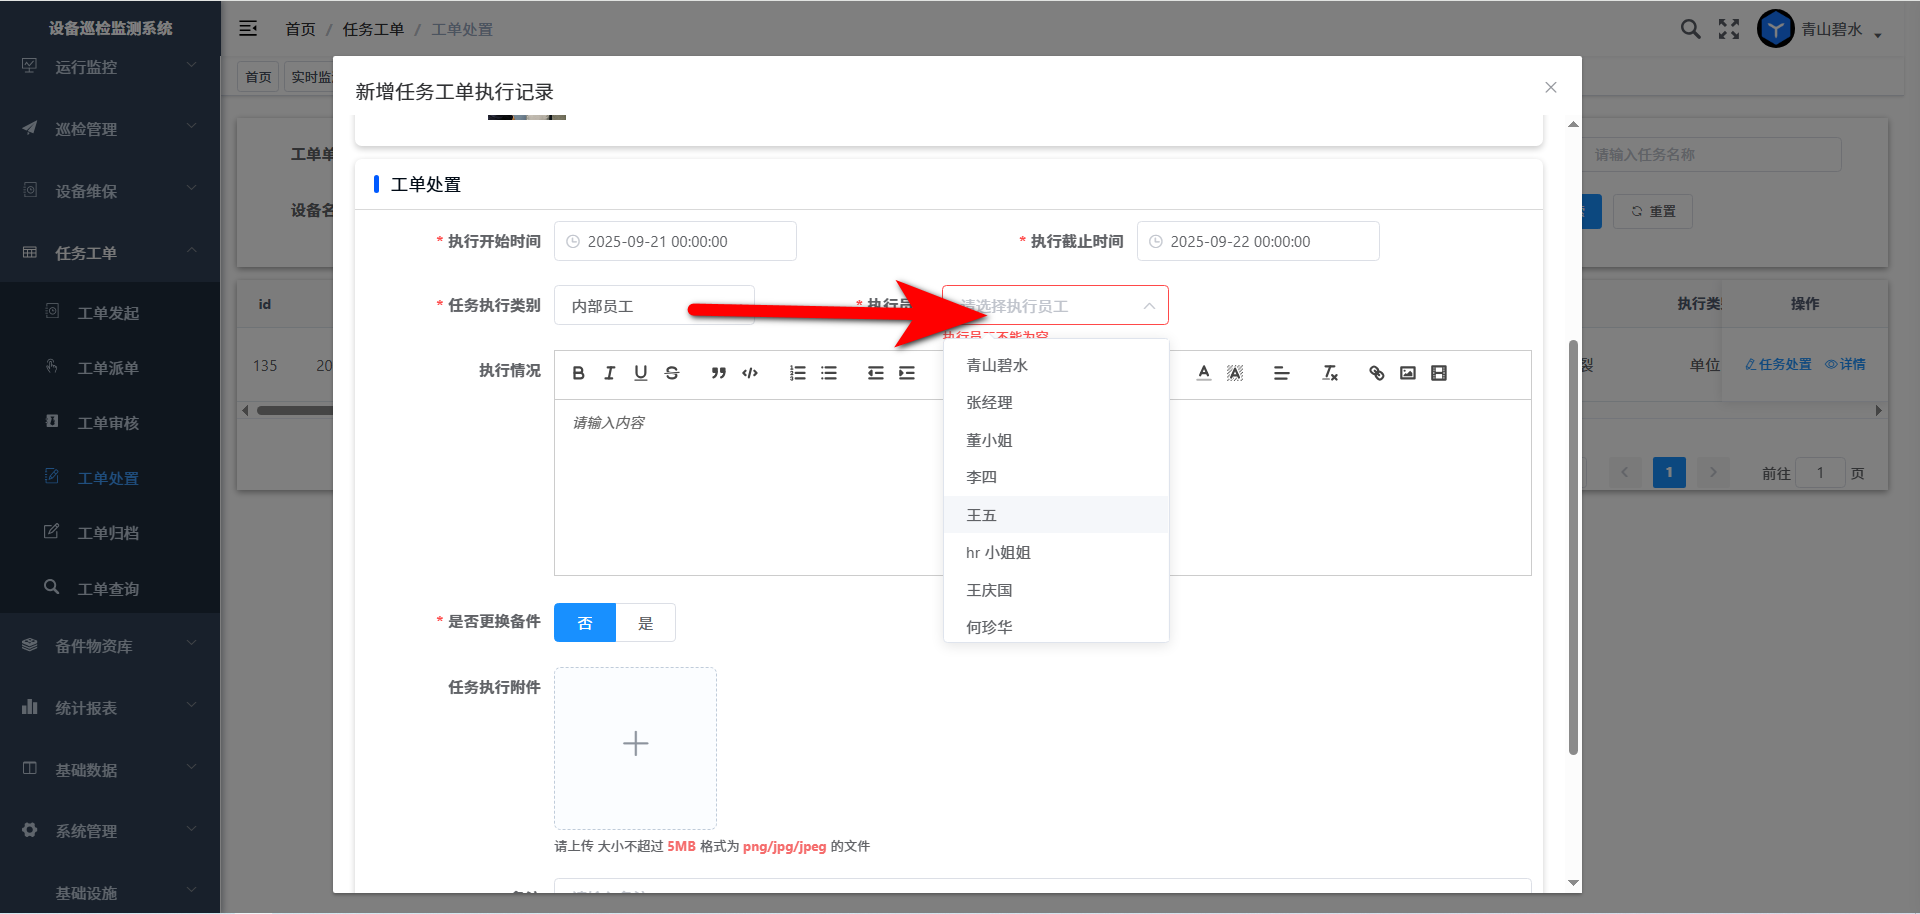Open 工单派单 in the sidebar
The width and height of the screenshot is (1920, 914).
tap(108, 368)
